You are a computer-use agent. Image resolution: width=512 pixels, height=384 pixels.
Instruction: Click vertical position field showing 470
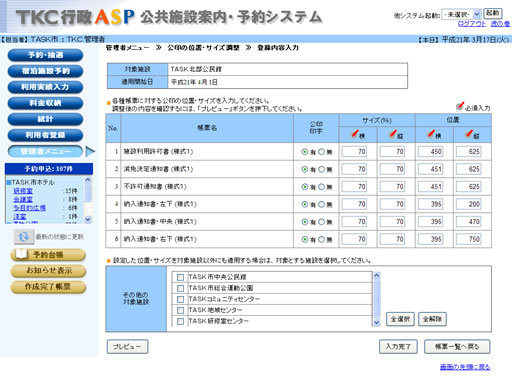pyautogui.click(x=469, y=221)
